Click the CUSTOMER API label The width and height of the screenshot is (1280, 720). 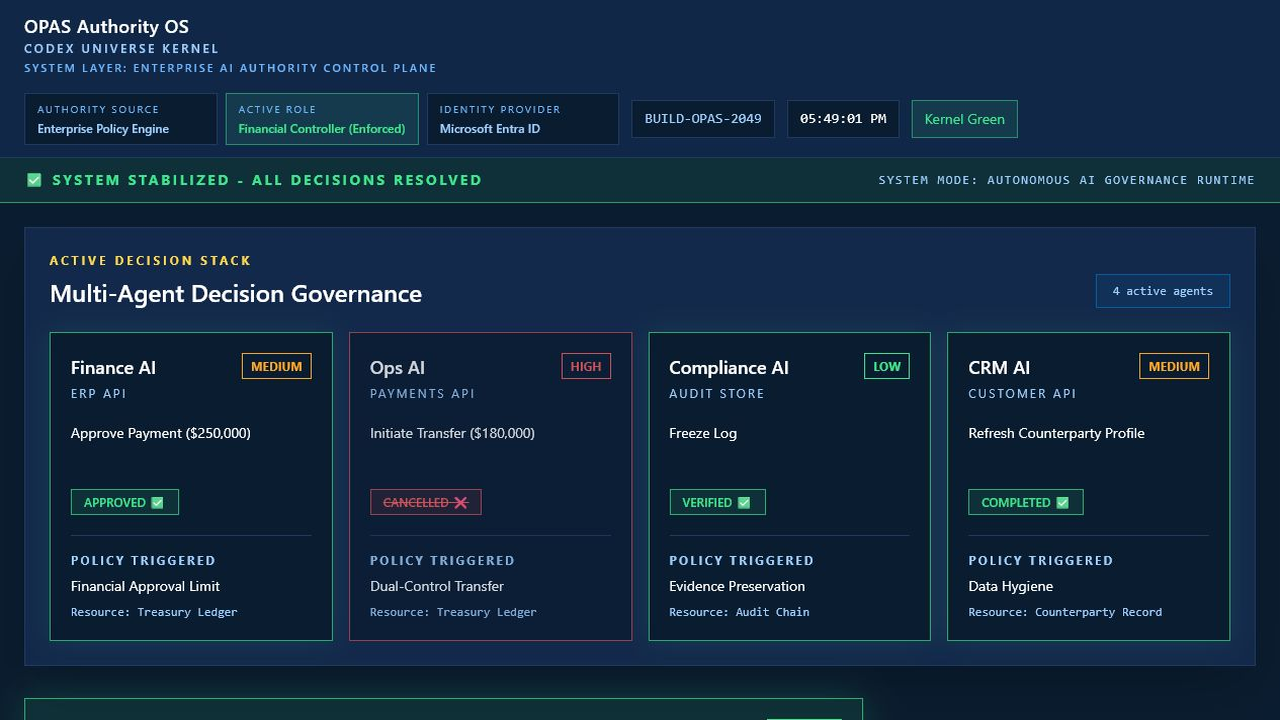click(x=1022, y=394)
